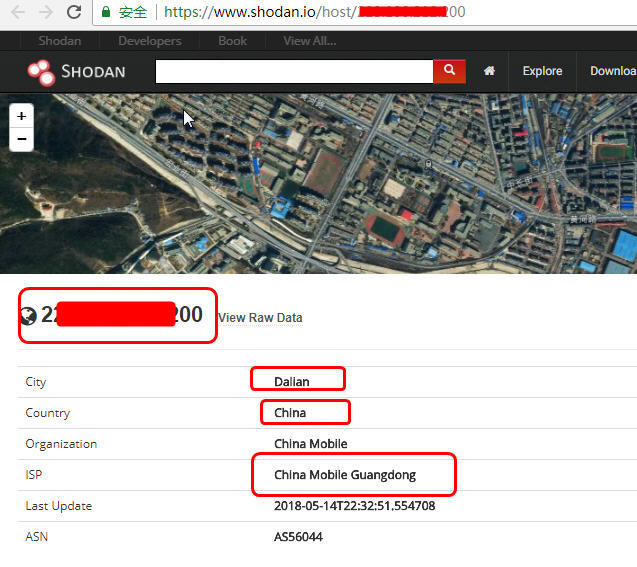637x567 pixels.
Task: Click the green padlock security icon
Action: (106, 12)
